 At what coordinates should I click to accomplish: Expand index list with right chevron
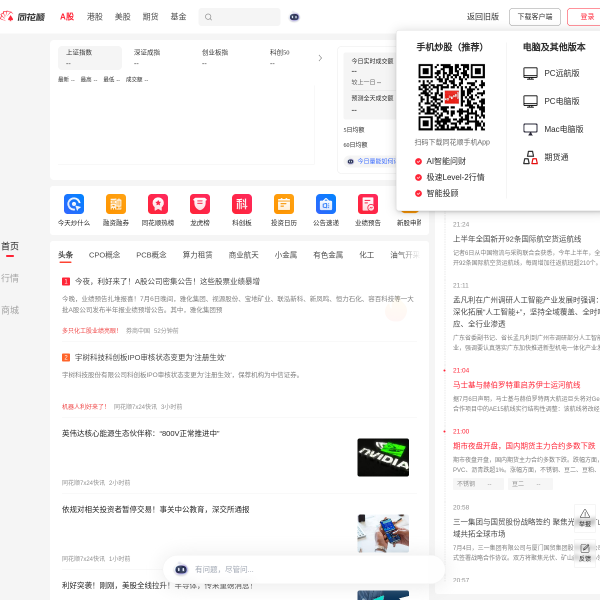320,58
